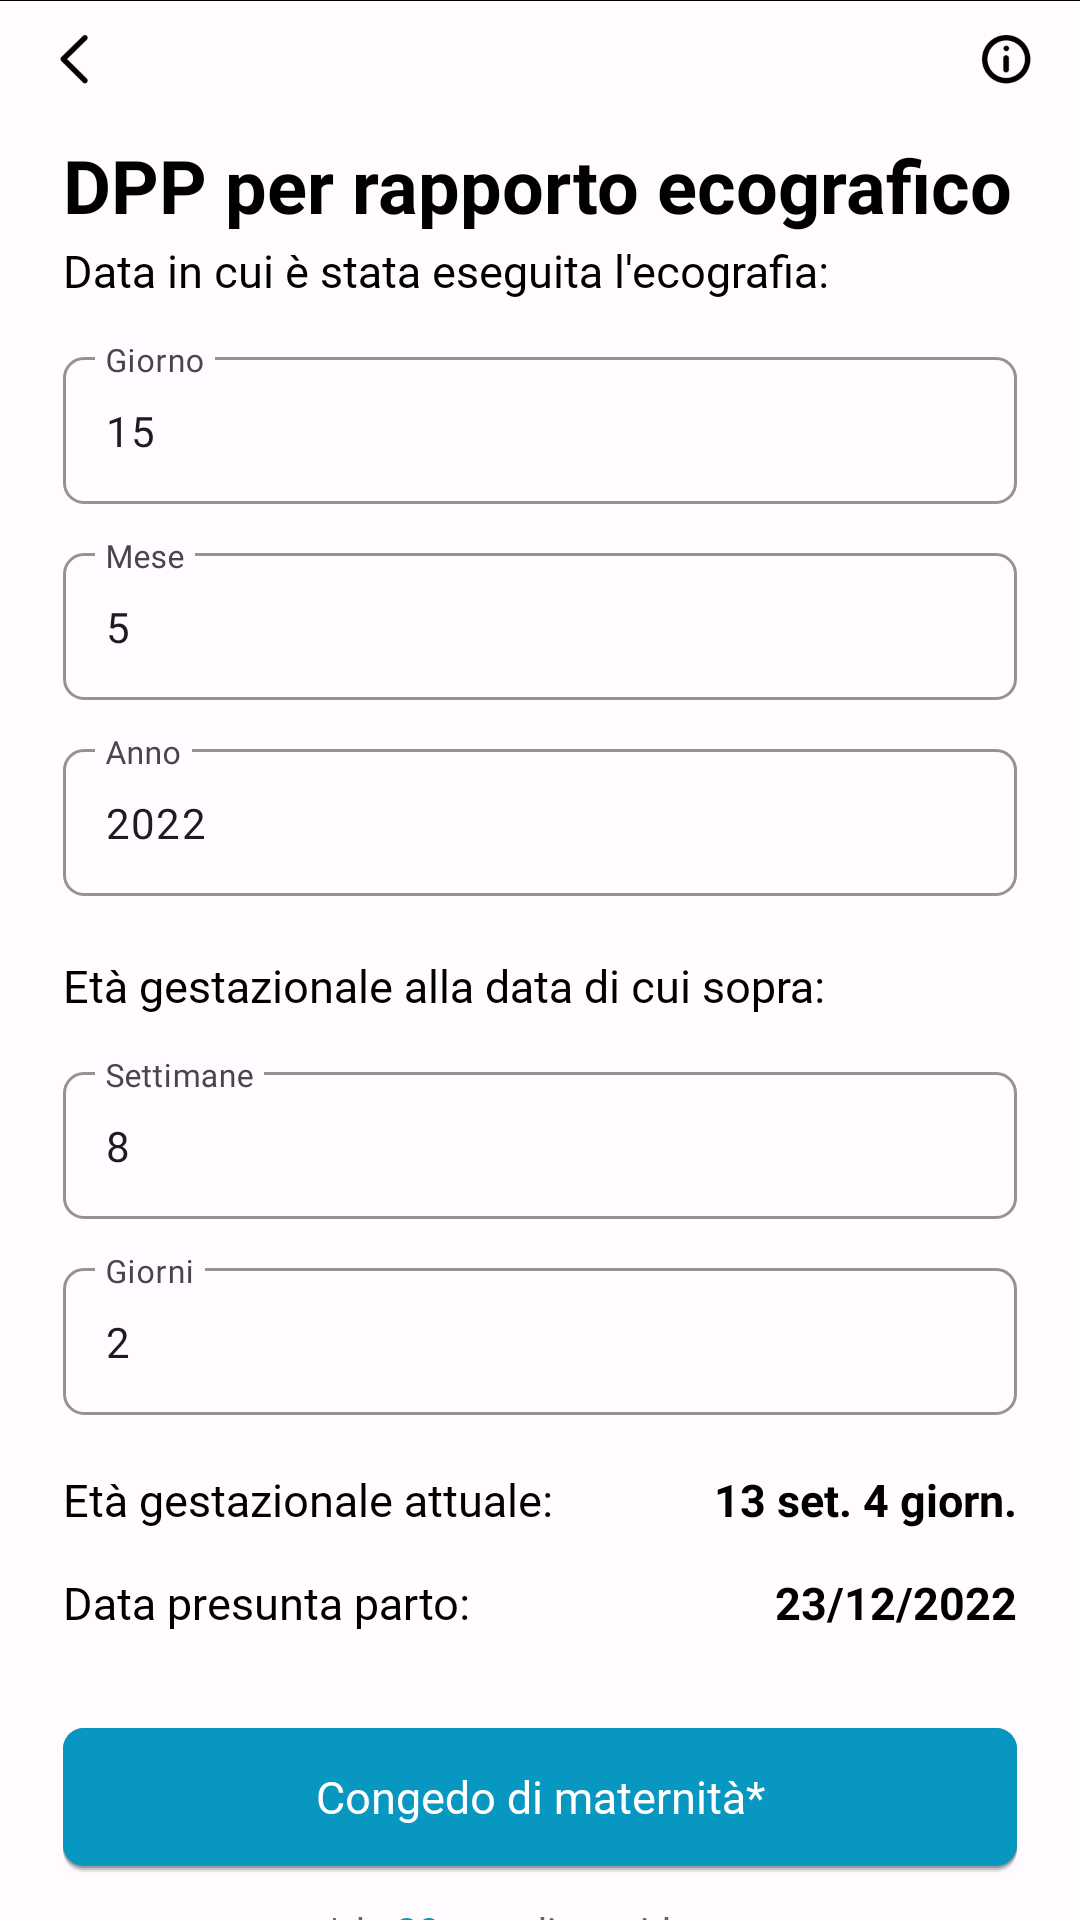1080x1920 pixels.
Task: Click the floating Mese label
Action: (145, 557)
